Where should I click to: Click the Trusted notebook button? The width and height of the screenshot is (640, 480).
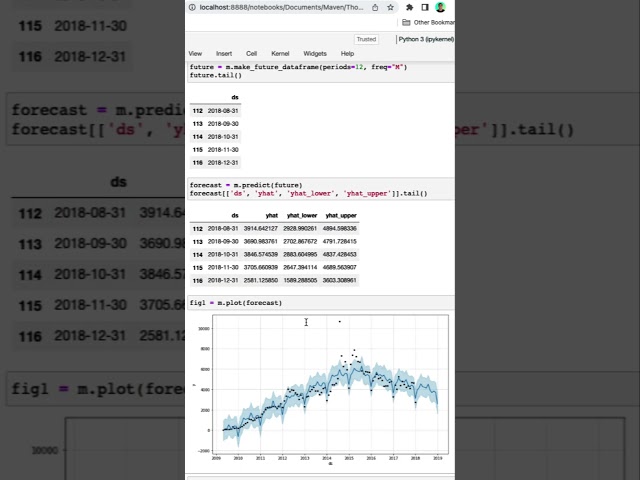click(x=366, y=39)
